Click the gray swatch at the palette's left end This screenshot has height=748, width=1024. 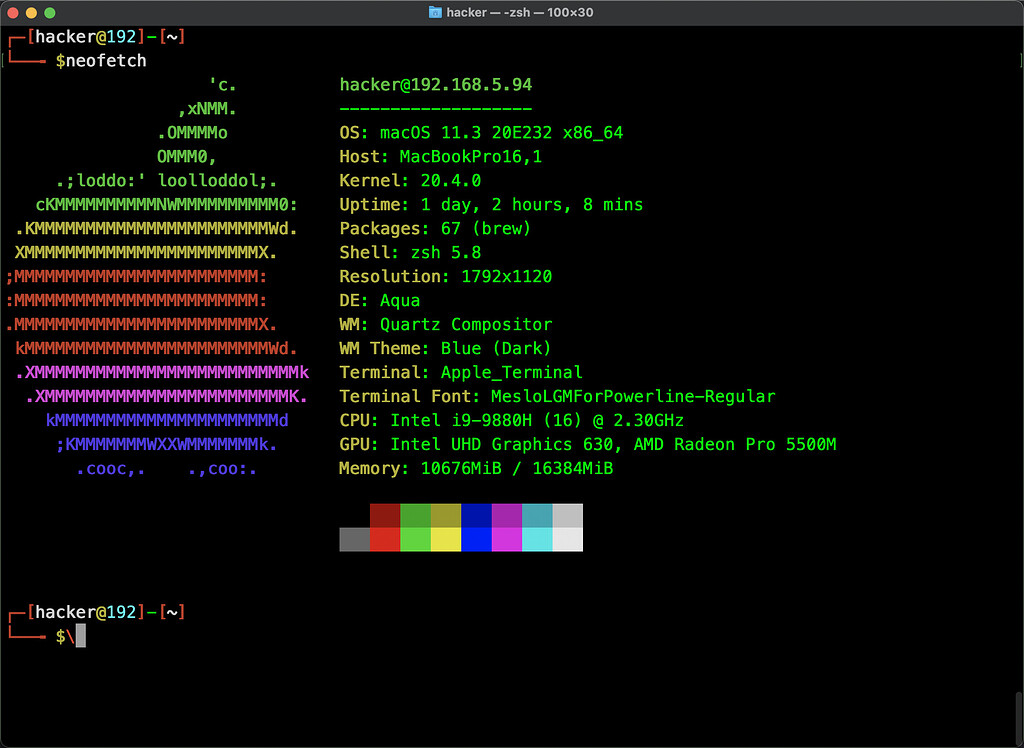click(355, 540)
